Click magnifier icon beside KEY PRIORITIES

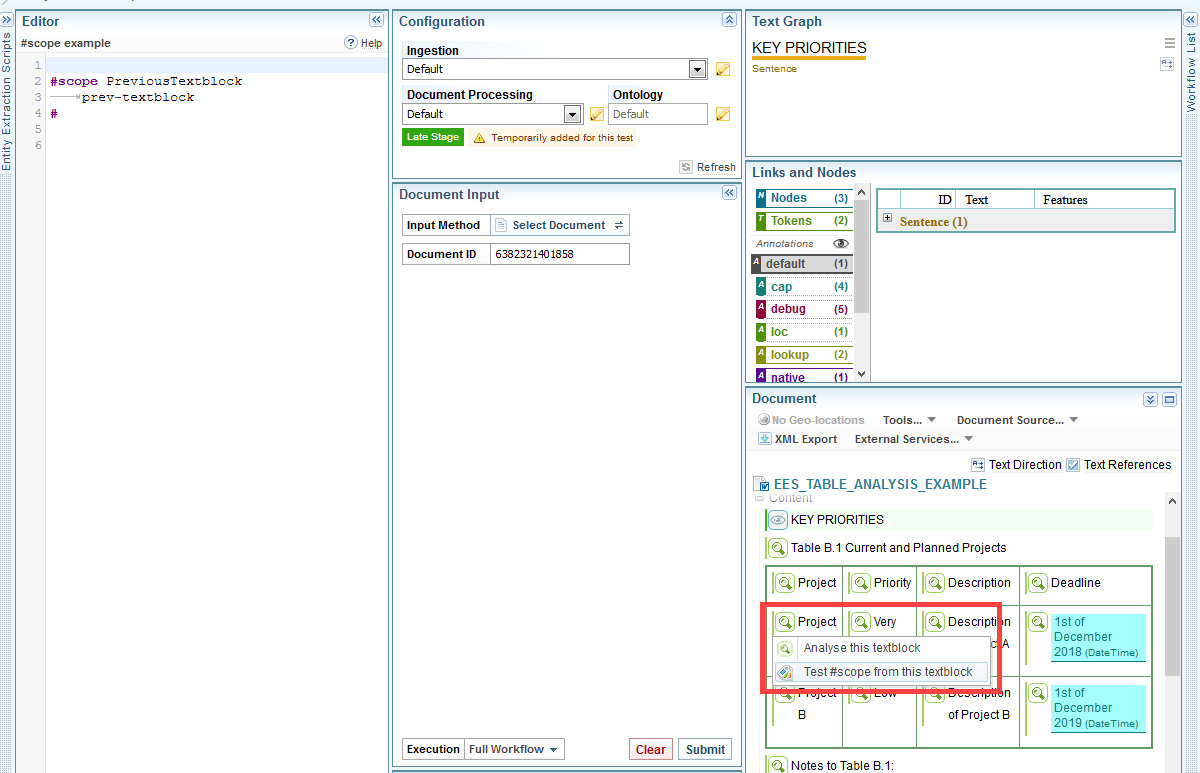tap(778, 520)
